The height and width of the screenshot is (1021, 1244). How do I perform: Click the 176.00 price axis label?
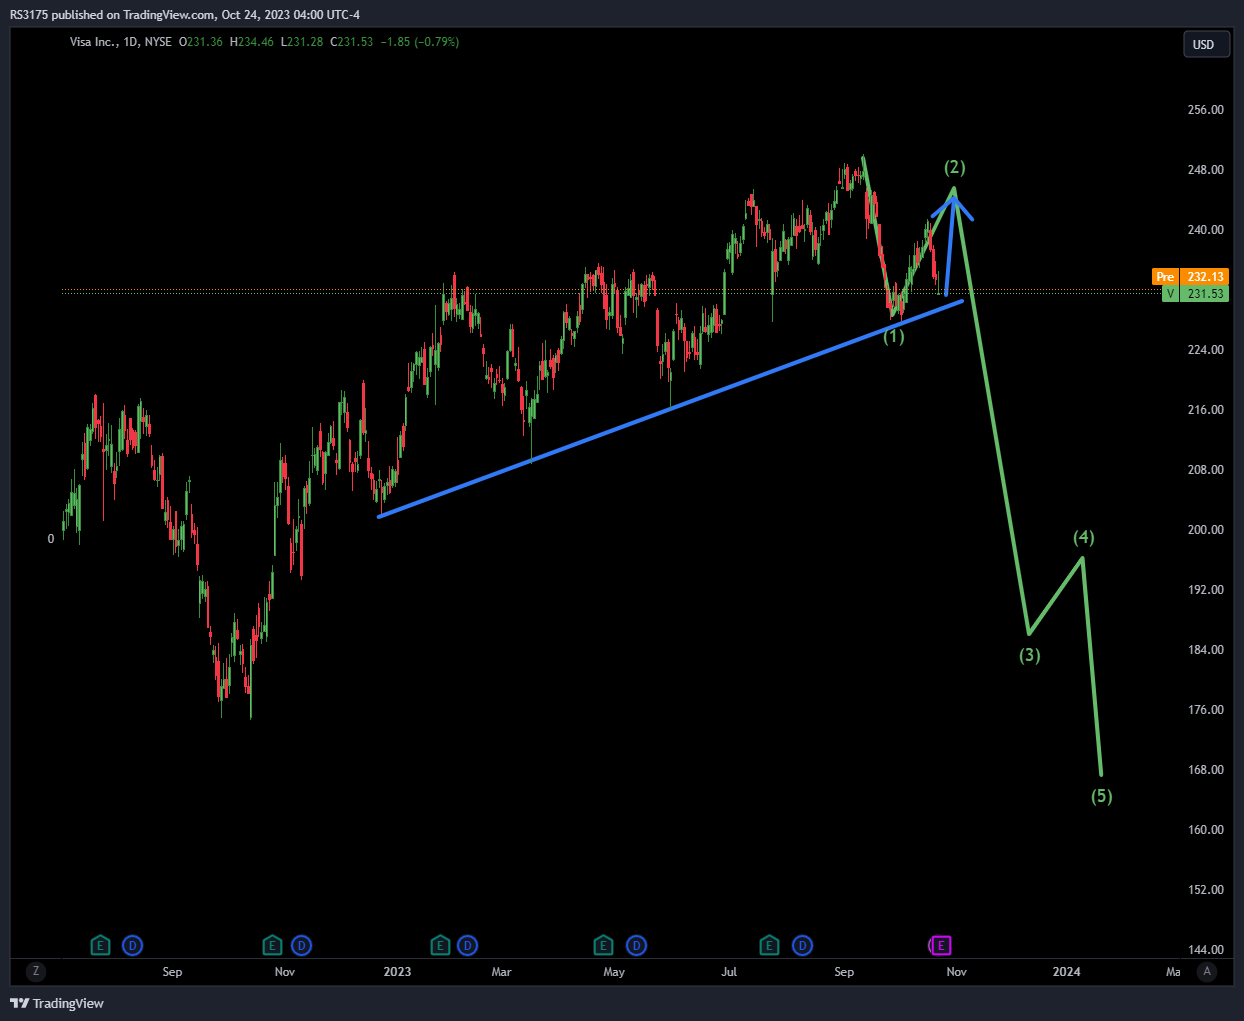pyautogui.click(x=1205, y=710)
